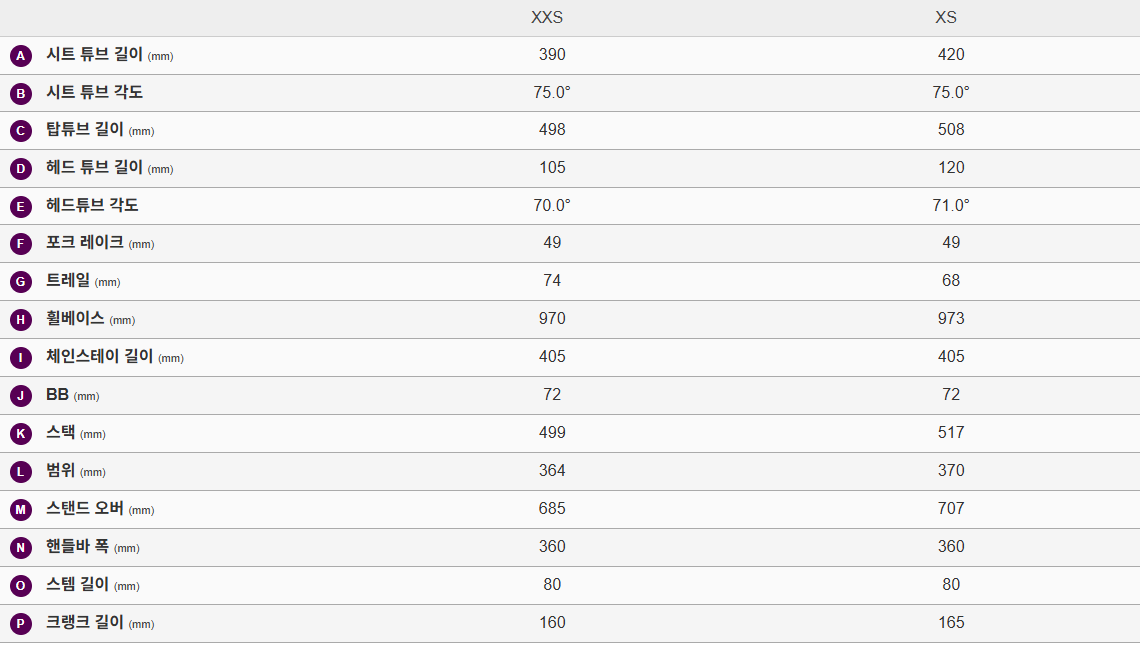Select the XS column header
Image resolution: width=1142 pixels, height=646 pixels.
[x=946, y=17]
